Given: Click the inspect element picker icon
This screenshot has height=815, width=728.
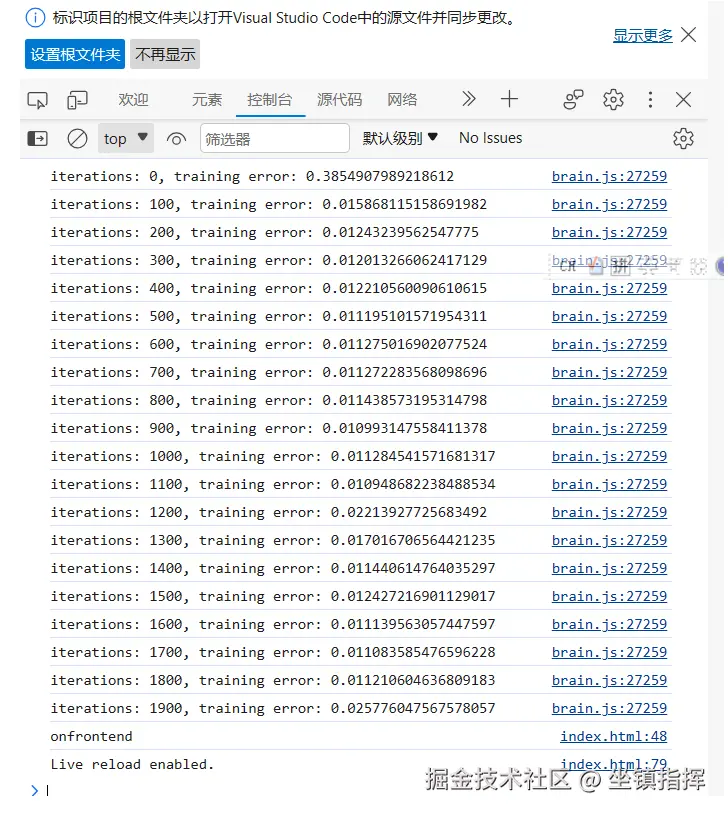Looking at the screenshot, I should (x=37, y=99).
